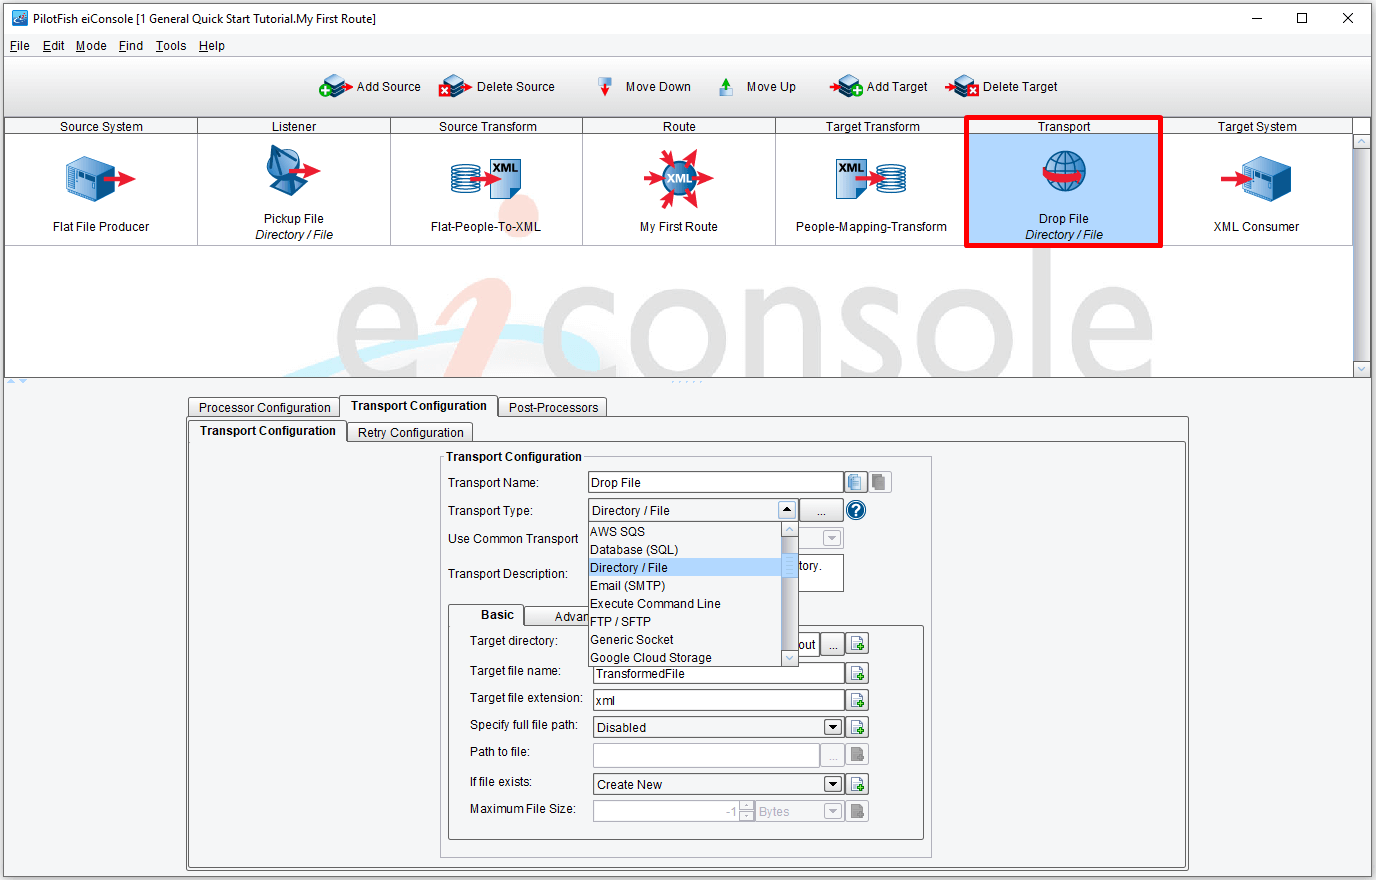Select the Flat File Producer source system
The height and width of the screenshot is (880, 1376).
click(101, 191)
